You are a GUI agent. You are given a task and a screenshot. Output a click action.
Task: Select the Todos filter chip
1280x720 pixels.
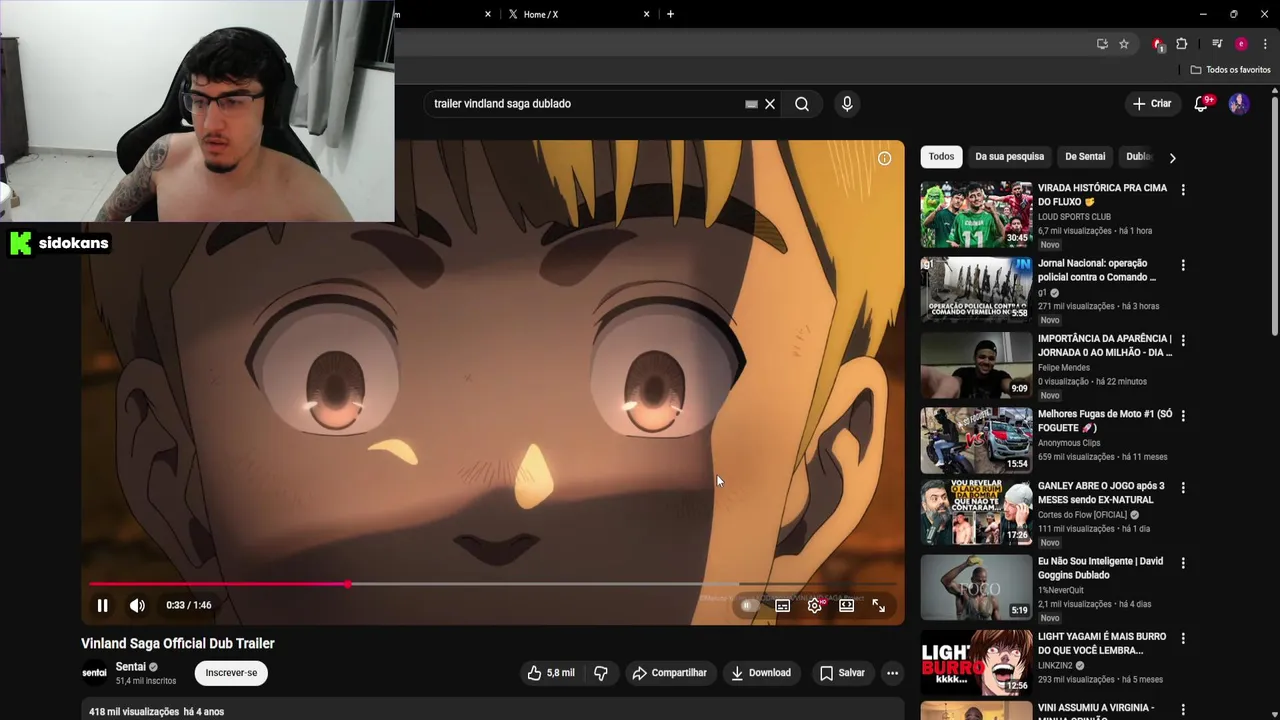point(941,156)
